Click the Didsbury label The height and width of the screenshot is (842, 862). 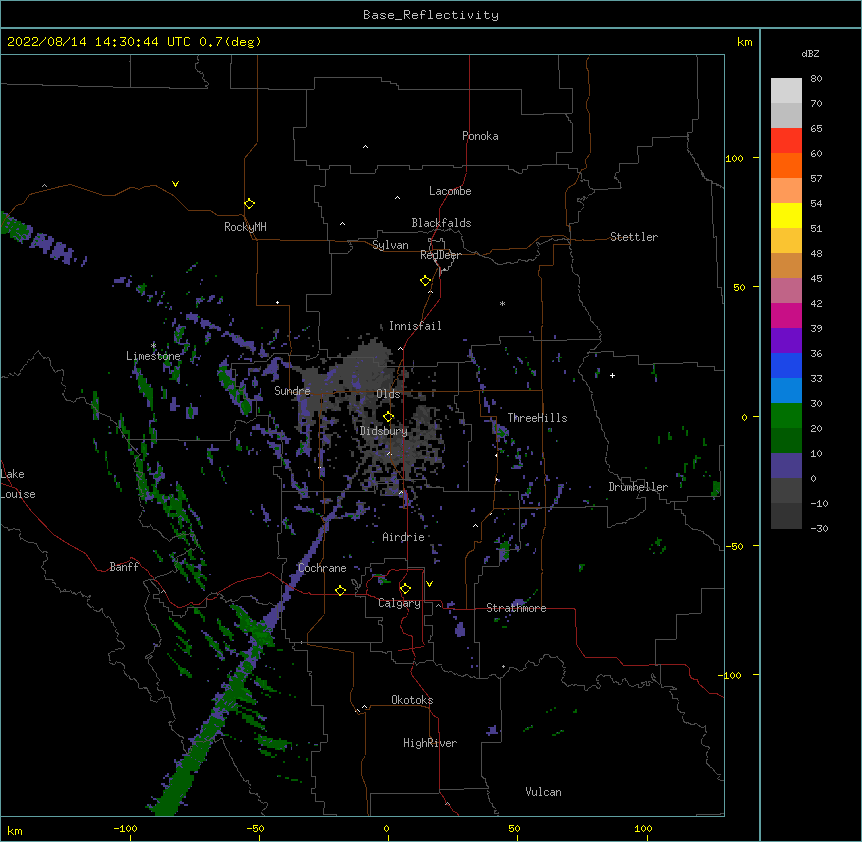(384, 431)
